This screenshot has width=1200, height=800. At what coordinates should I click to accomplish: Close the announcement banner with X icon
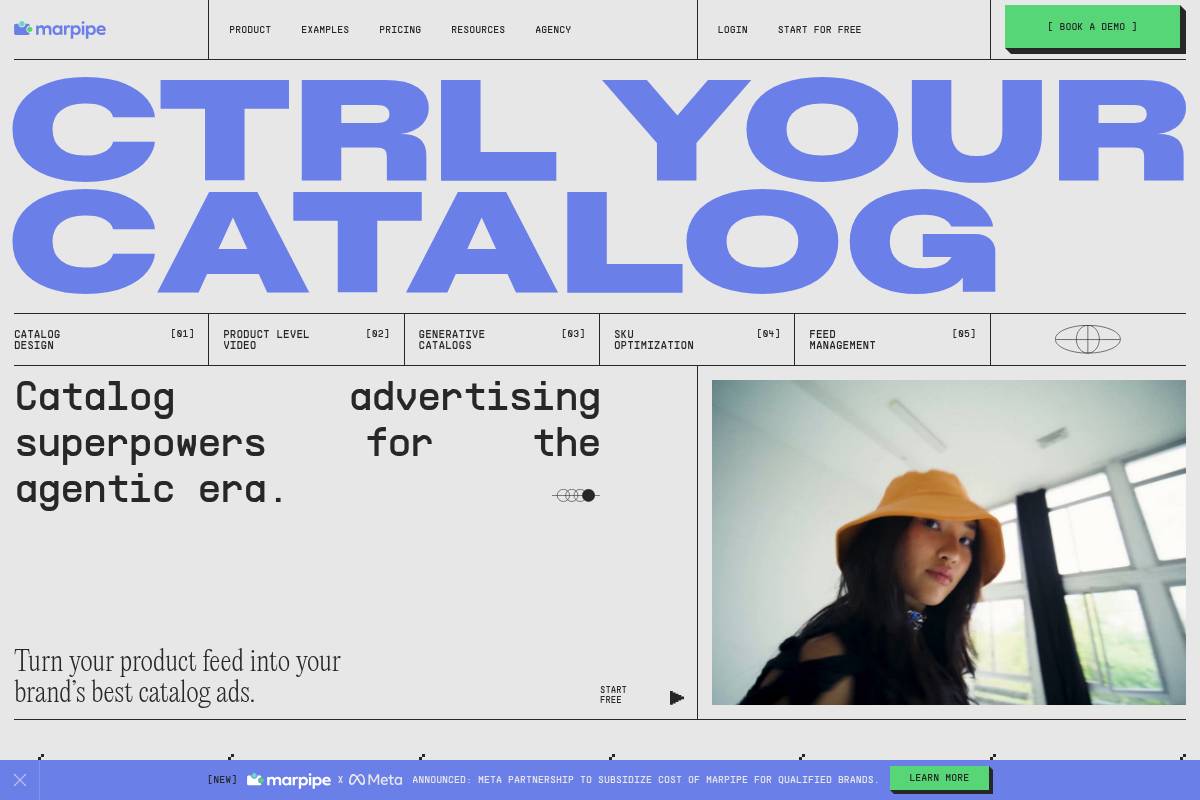pos(20,780)
